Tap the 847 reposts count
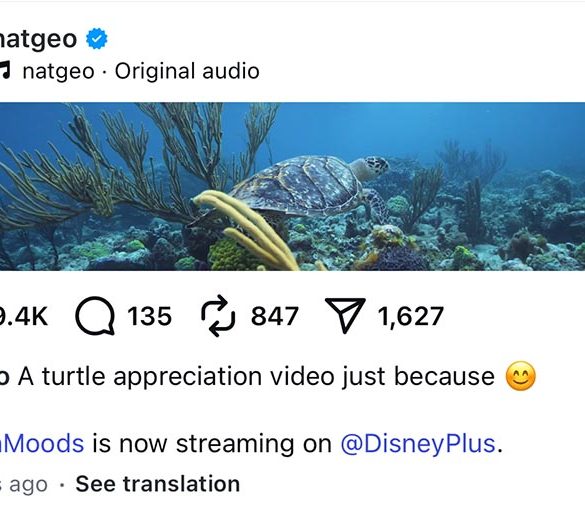 pyautogui.click(x=275, y=316)
